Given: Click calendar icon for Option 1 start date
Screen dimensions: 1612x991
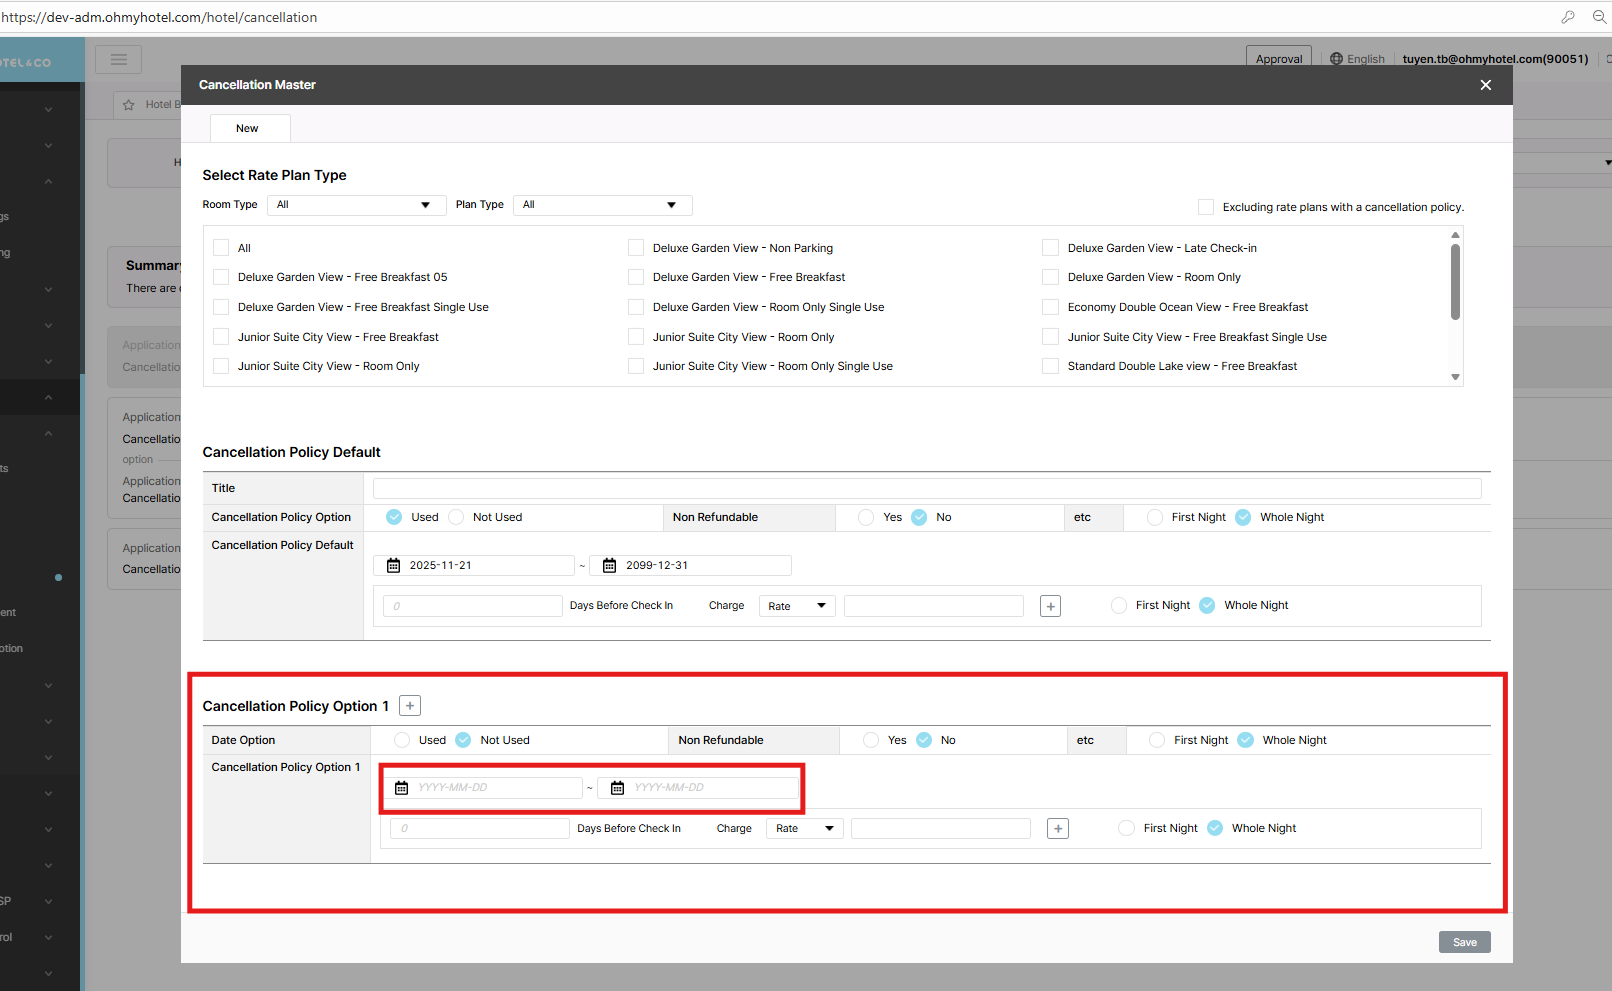Looking at the screenshot, I should 402,788.
